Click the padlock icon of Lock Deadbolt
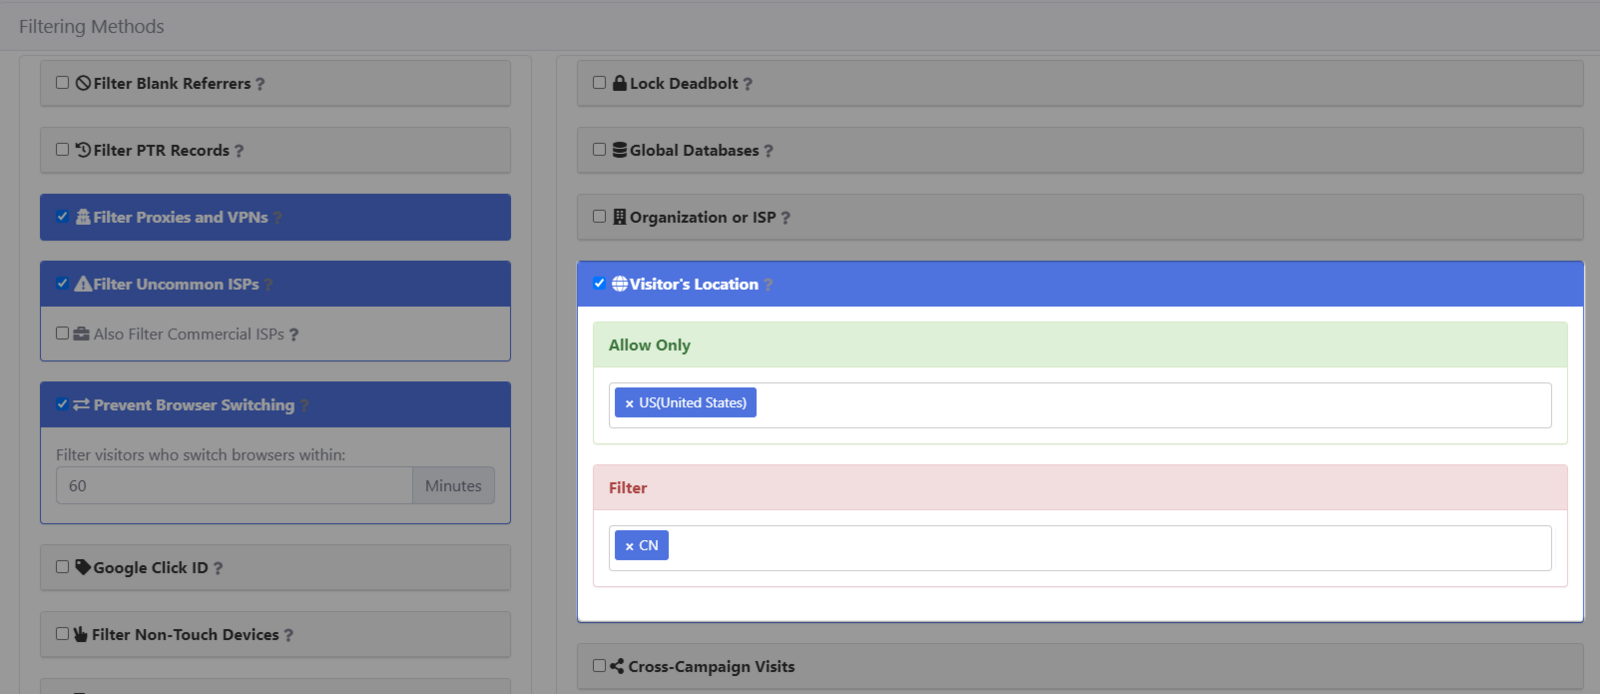Viewport: 1600px width, 694px height. click(x=620, y=83)
